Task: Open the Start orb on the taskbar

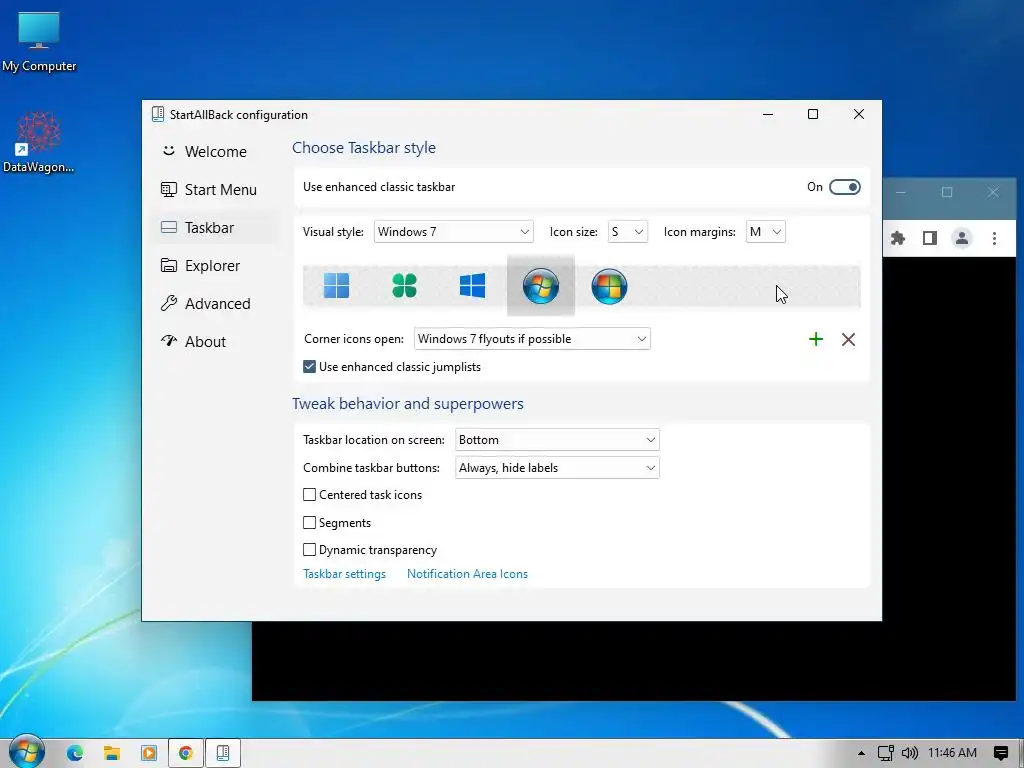Action: pos(26,751)
